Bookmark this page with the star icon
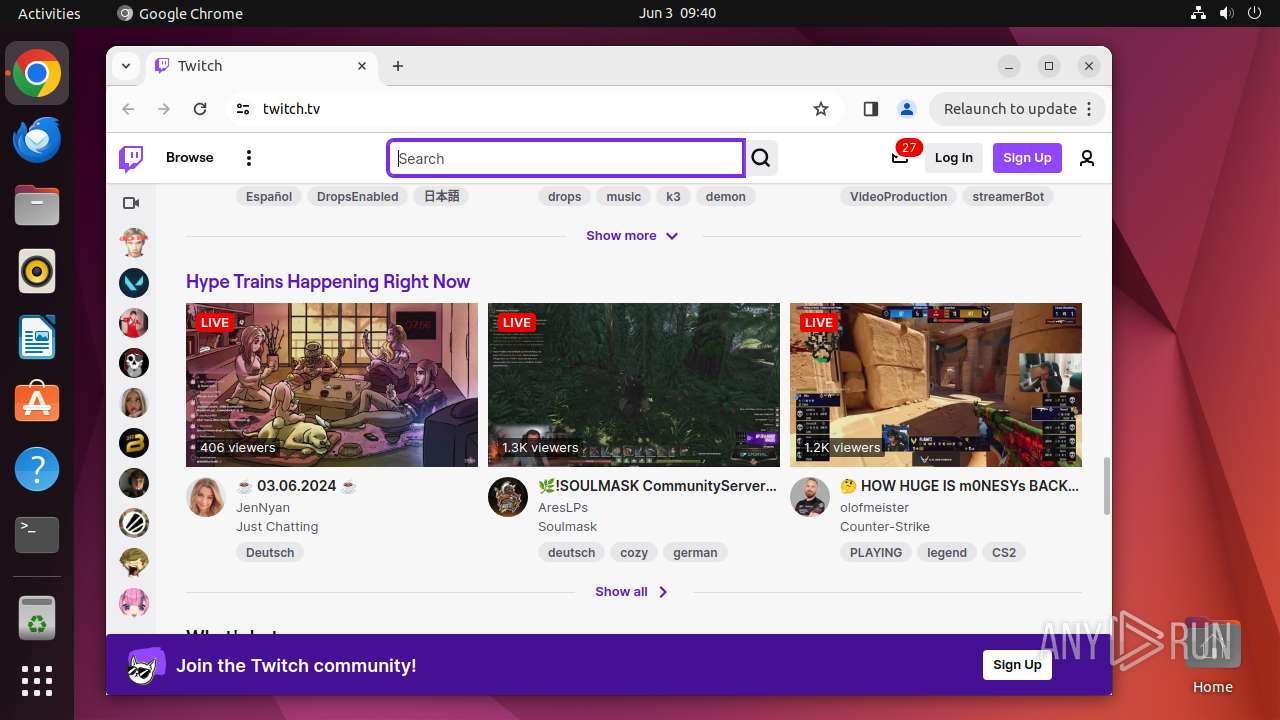Image resolution: width=1280 pixels, height=720 pixels. 821,109
